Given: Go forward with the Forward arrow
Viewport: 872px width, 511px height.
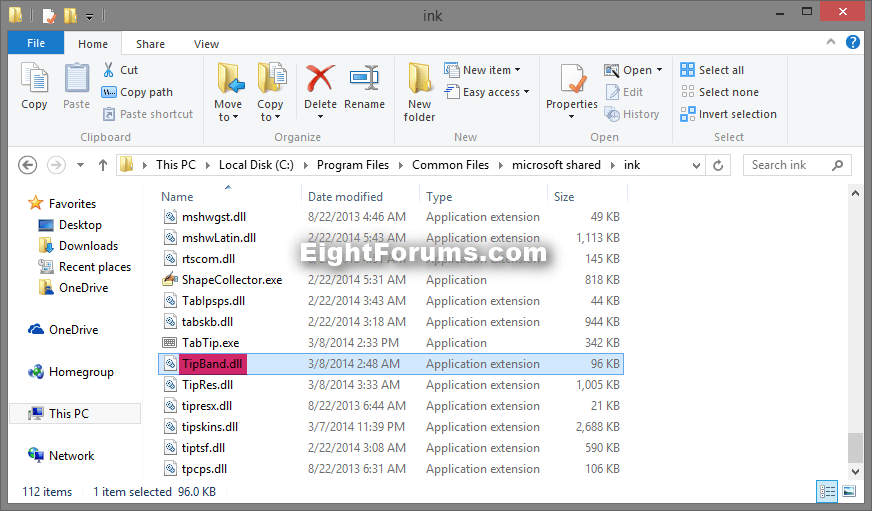Looking at the screenshot, I should [x=56, y=165].
